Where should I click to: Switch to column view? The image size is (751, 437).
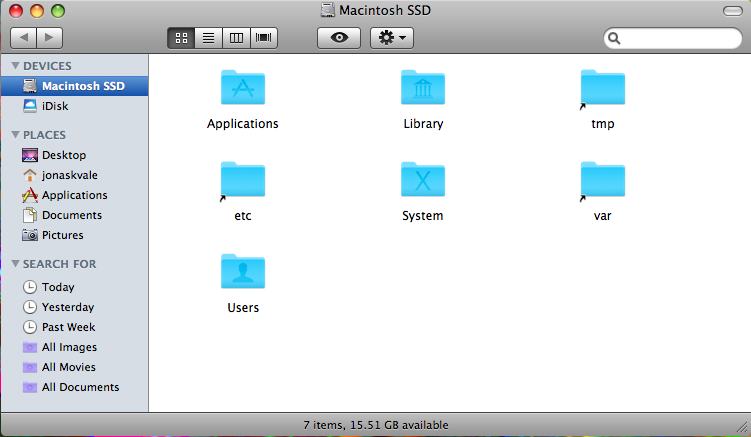click(236, 38)
